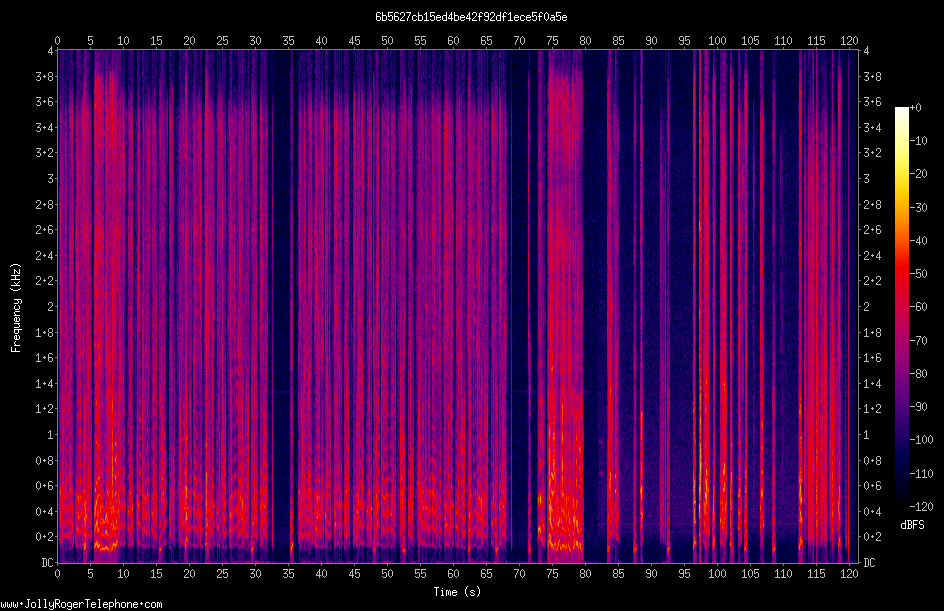
Task: Click the 60 tick on the bottom time axis
Action: click(453, 574)
